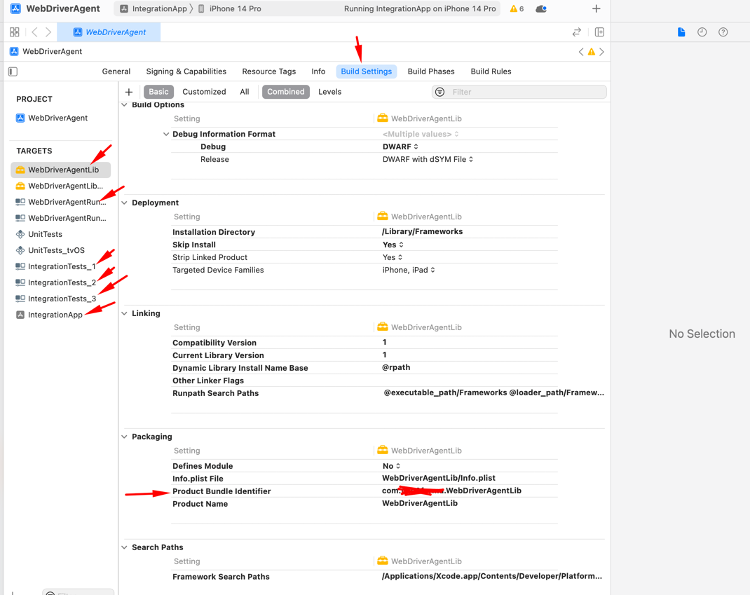Click Product Bundle Identifier setting name
Screen dimensions: 750x596
tap(221, 491)
